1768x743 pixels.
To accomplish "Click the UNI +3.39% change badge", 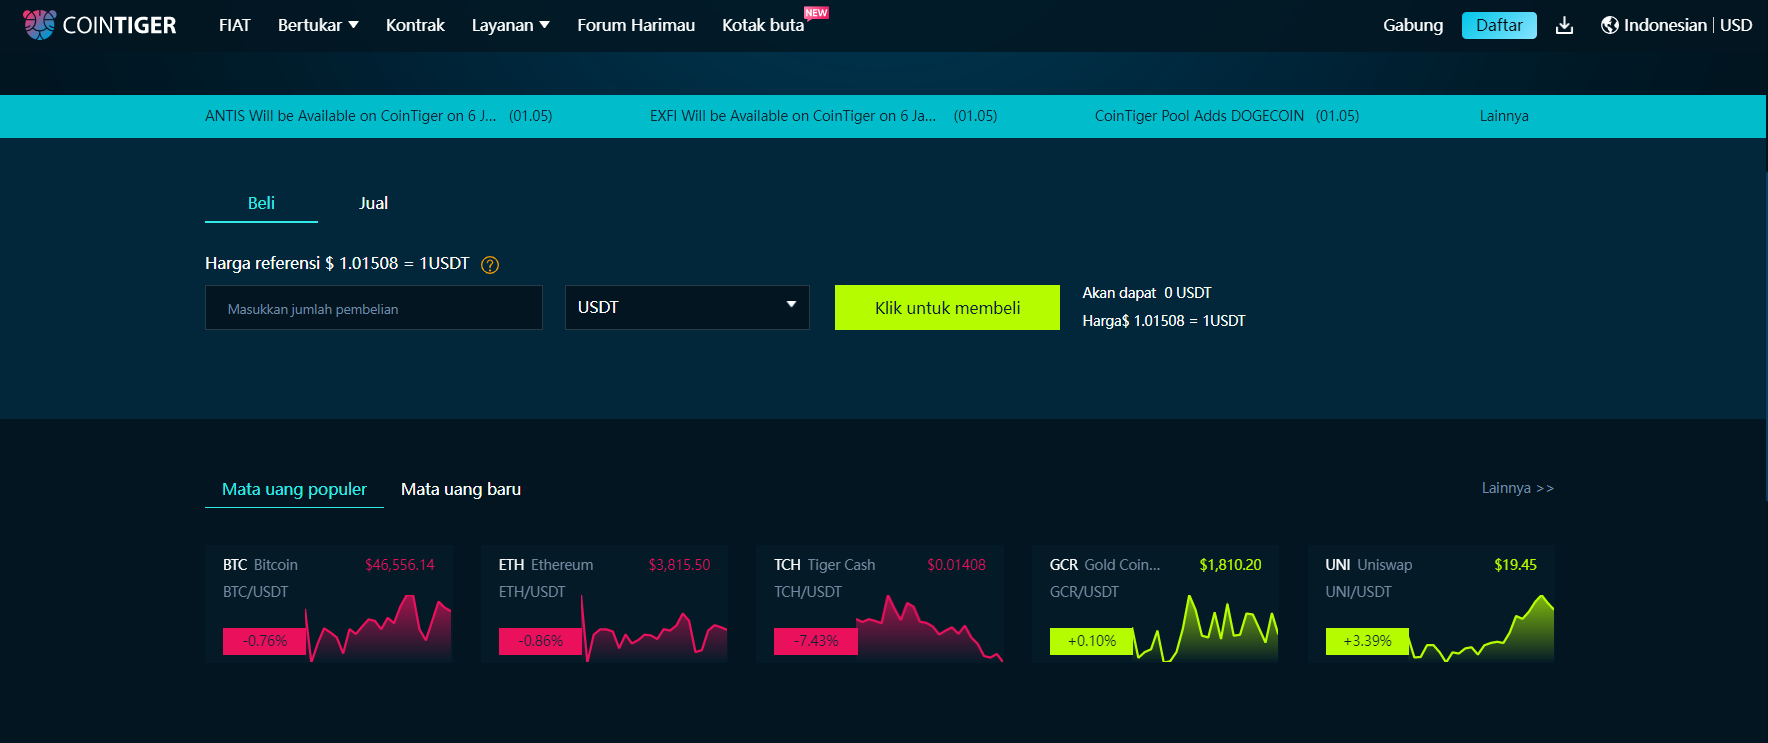I will 1367,641.
